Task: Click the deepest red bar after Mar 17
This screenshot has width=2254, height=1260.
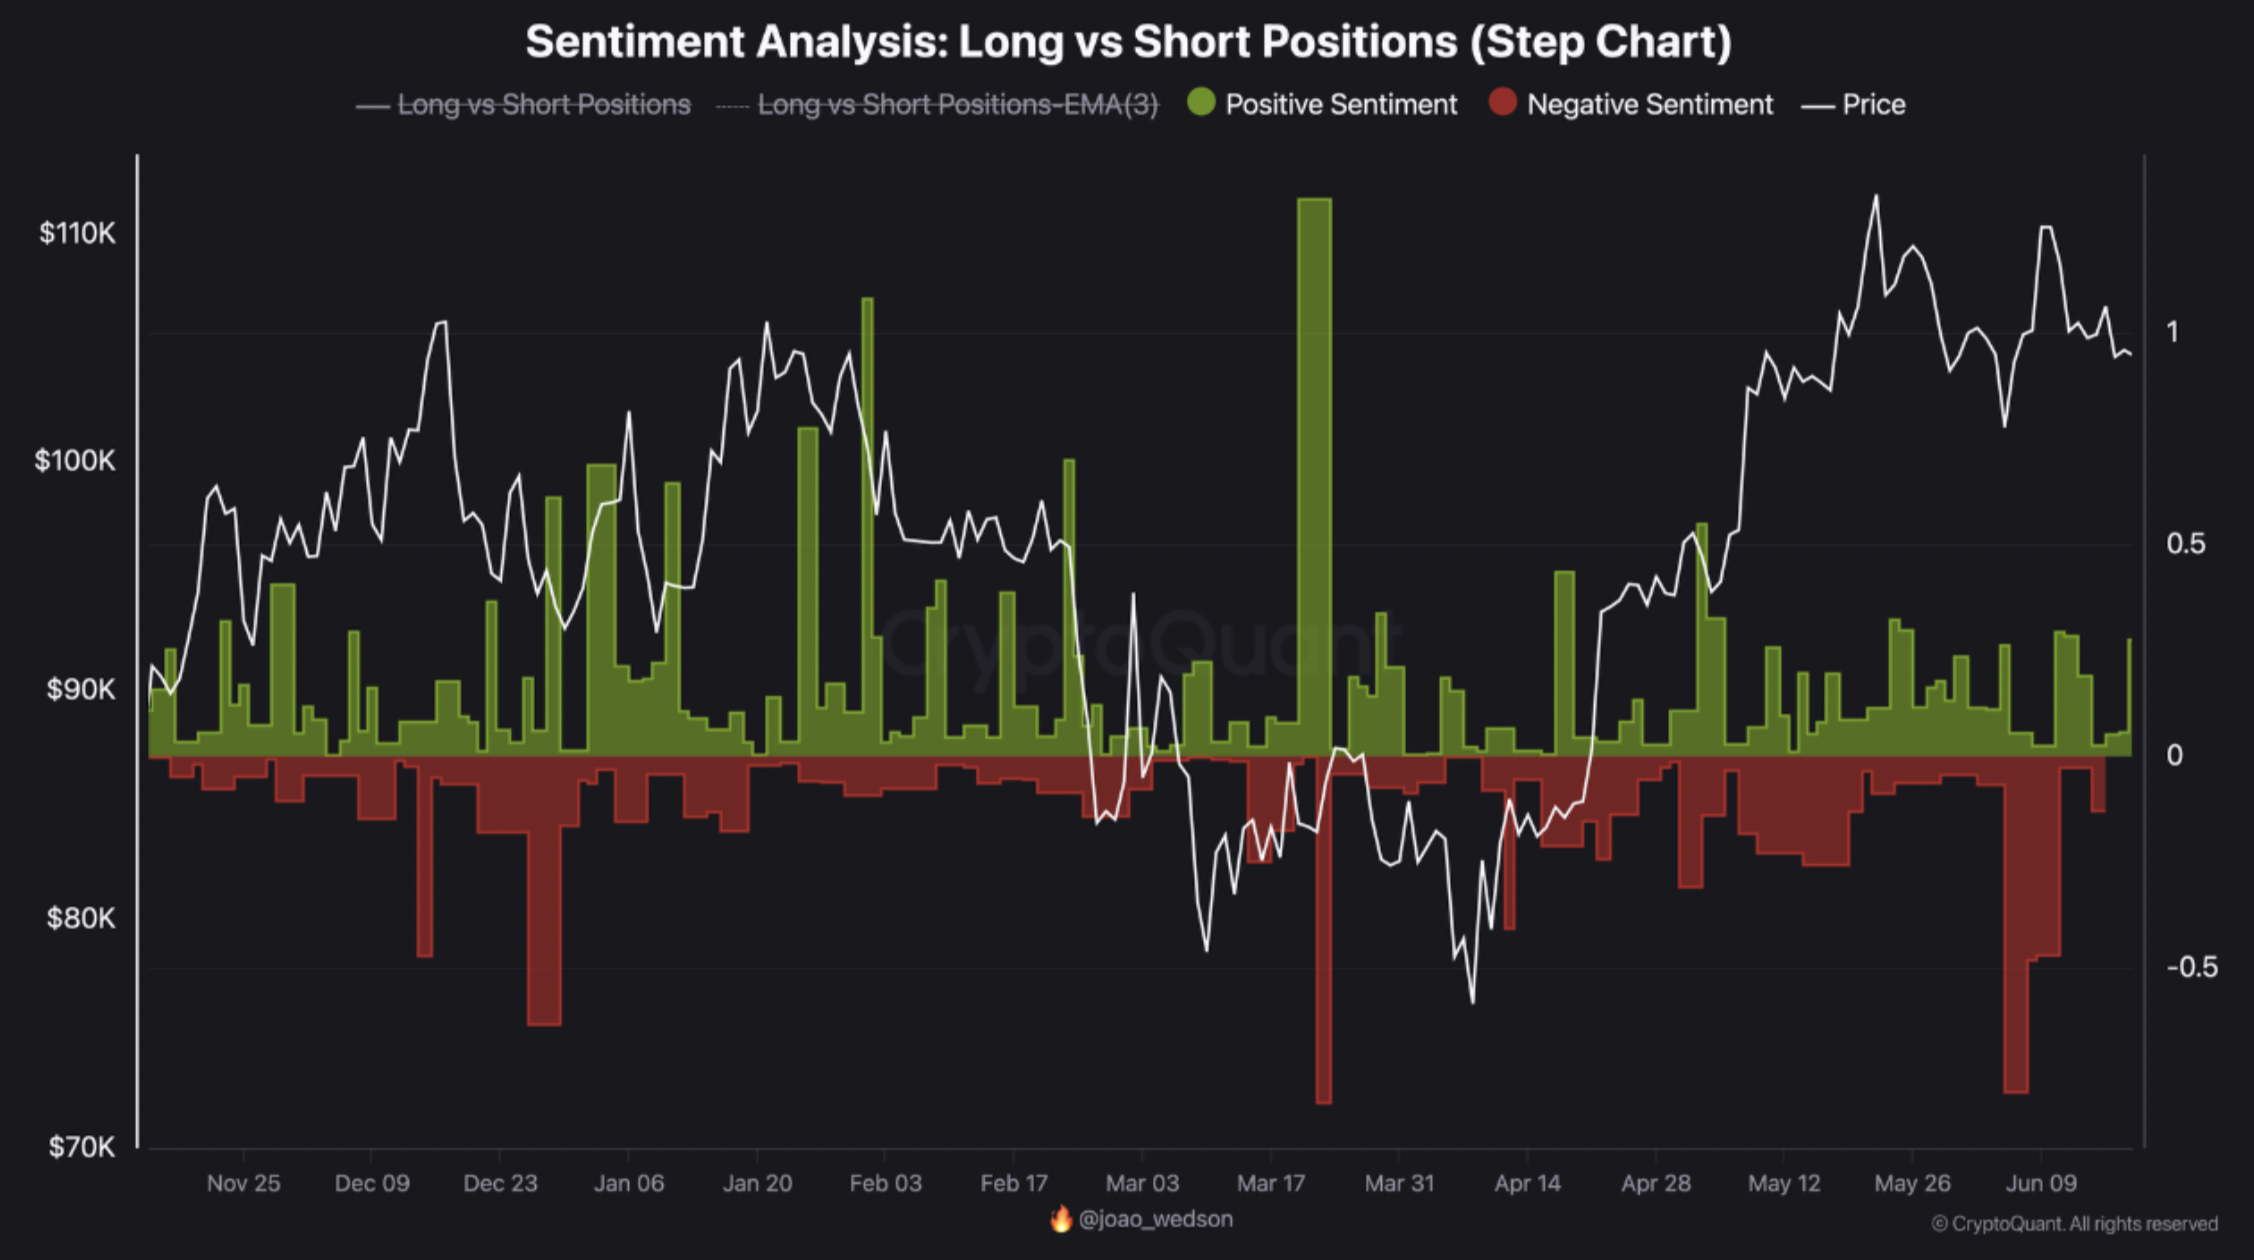Action: (1324, 930)
